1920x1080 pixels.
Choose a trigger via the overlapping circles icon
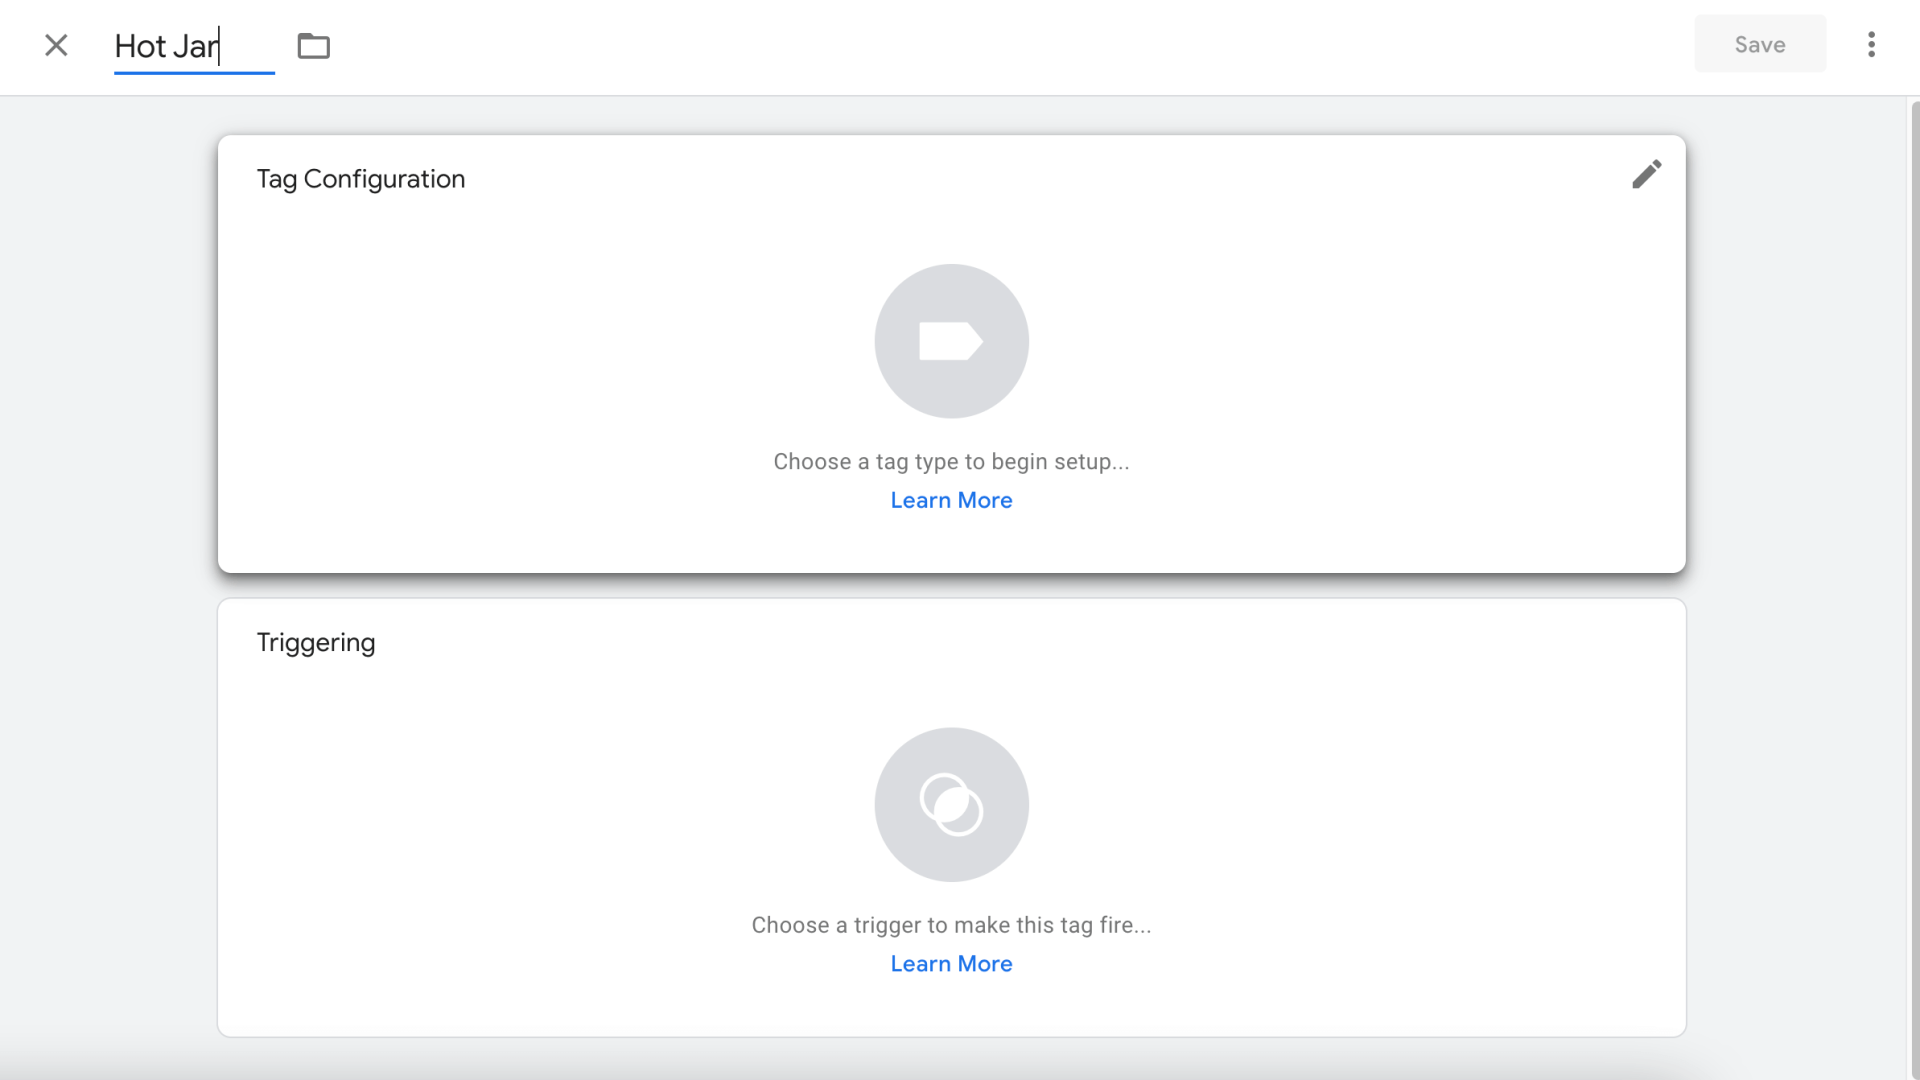click(951, 804)
